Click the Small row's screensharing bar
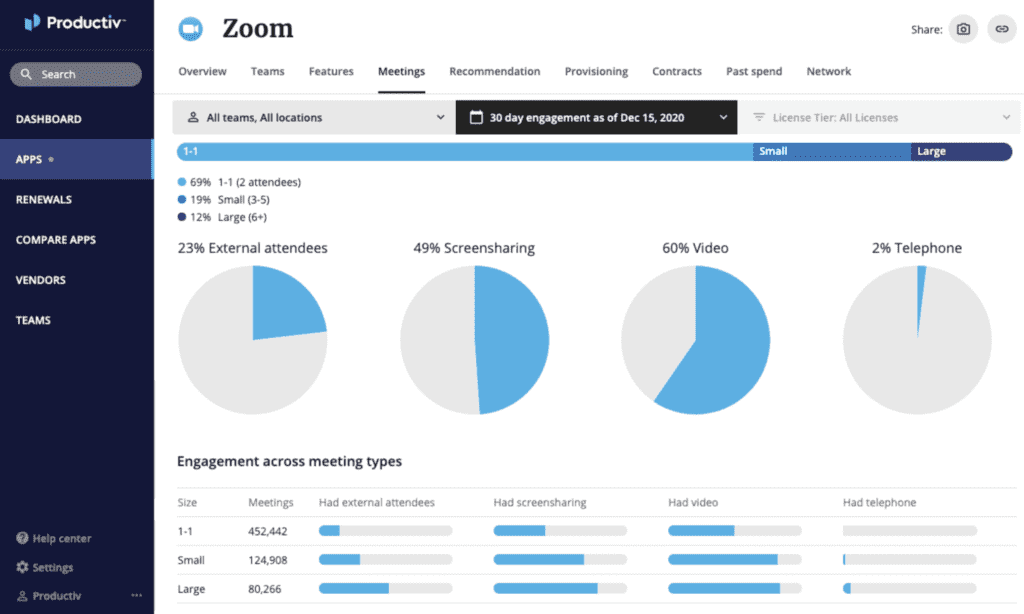Viewport: 1024px width, 614px height. pos(560,560)
